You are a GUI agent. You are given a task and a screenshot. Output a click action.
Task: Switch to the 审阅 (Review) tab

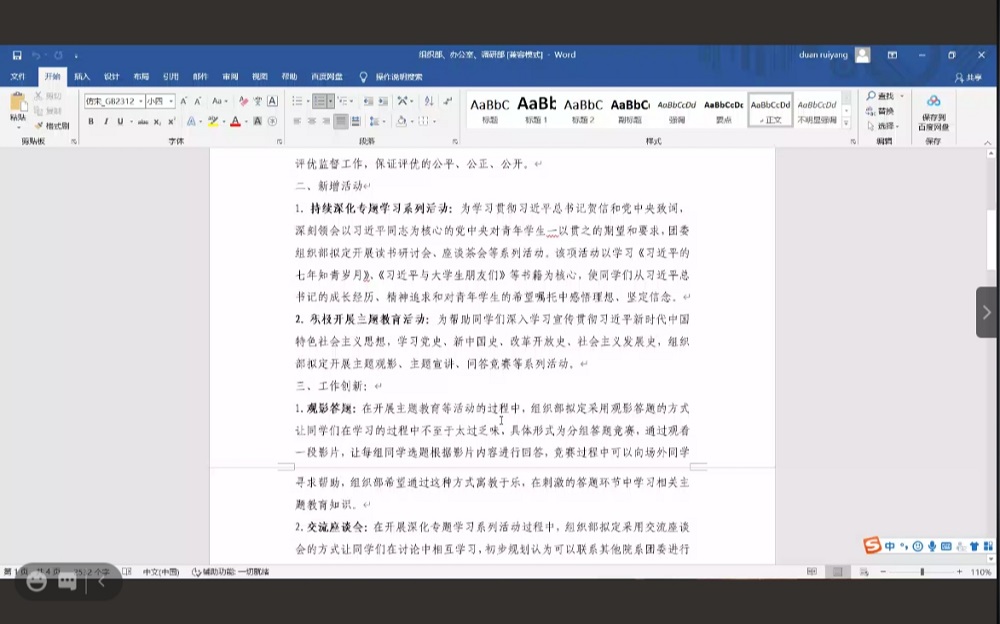(230, 76)
